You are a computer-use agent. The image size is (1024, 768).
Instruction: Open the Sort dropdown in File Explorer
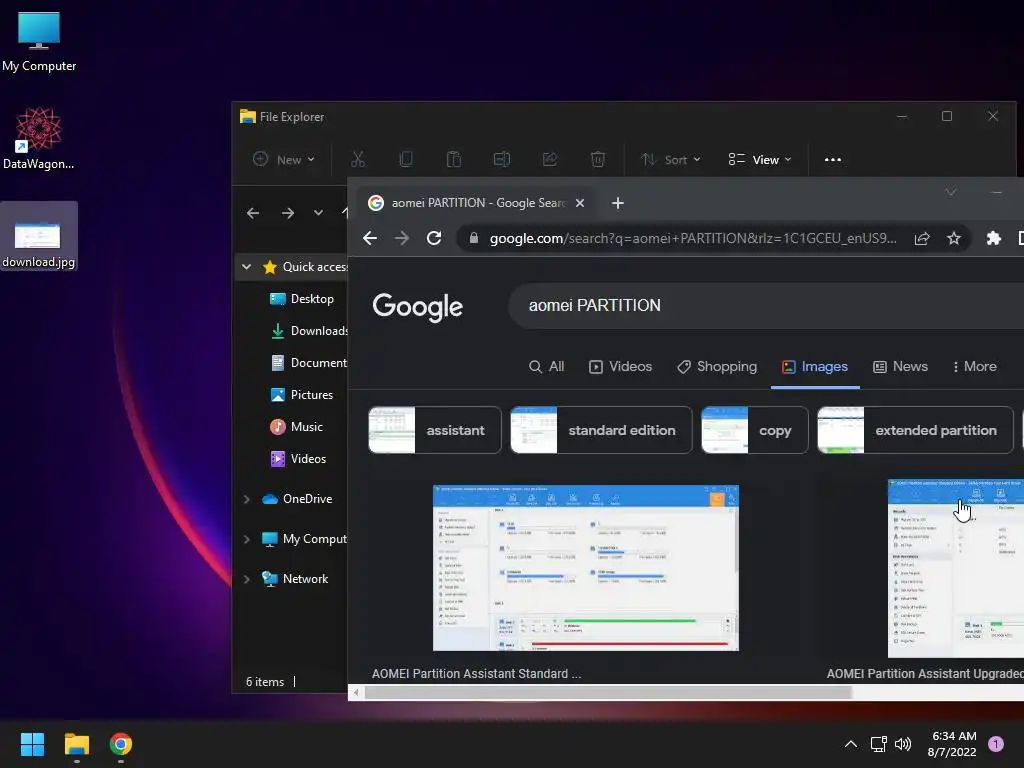670,159
